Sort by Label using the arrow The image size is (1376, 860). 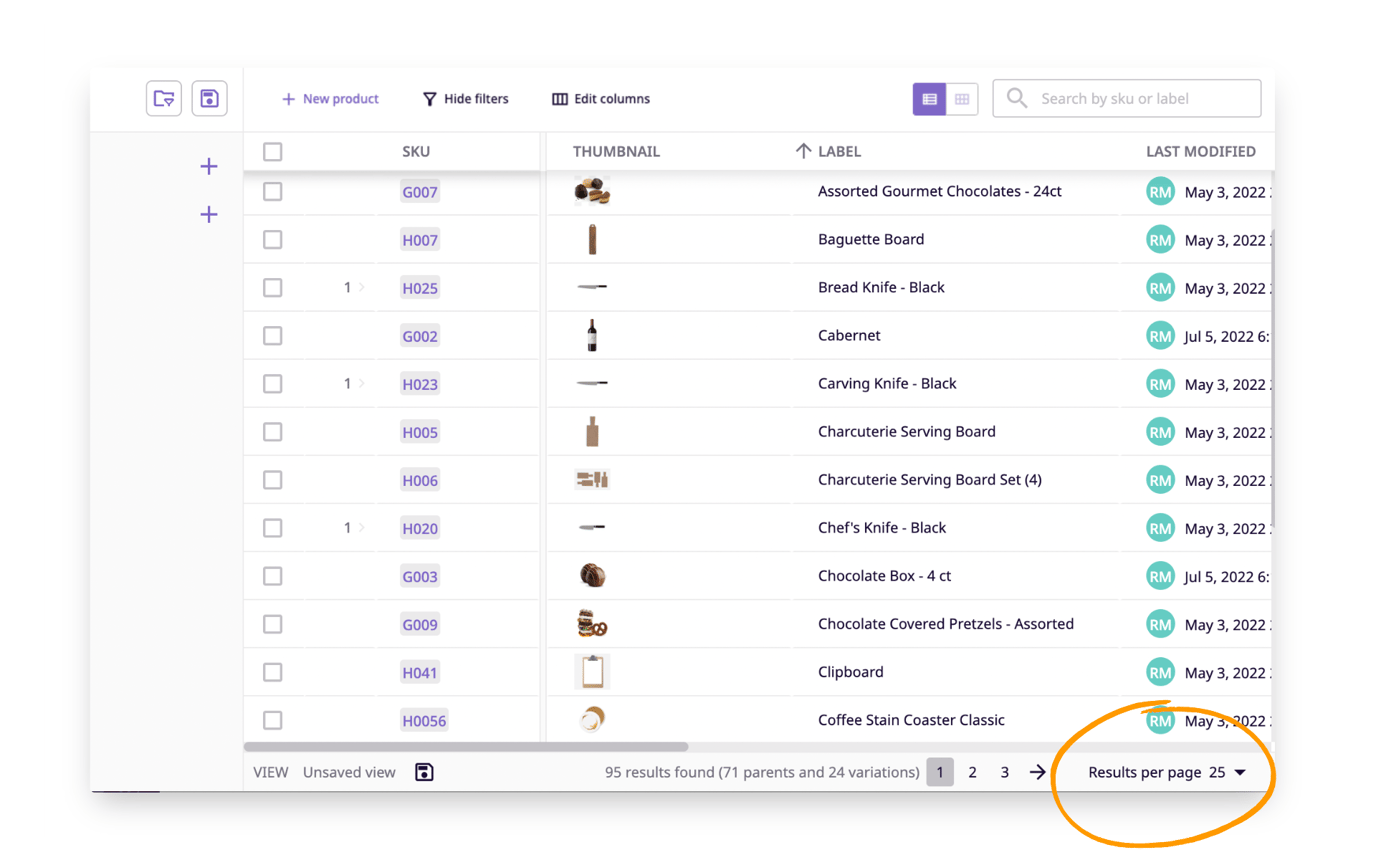point(802,150)
